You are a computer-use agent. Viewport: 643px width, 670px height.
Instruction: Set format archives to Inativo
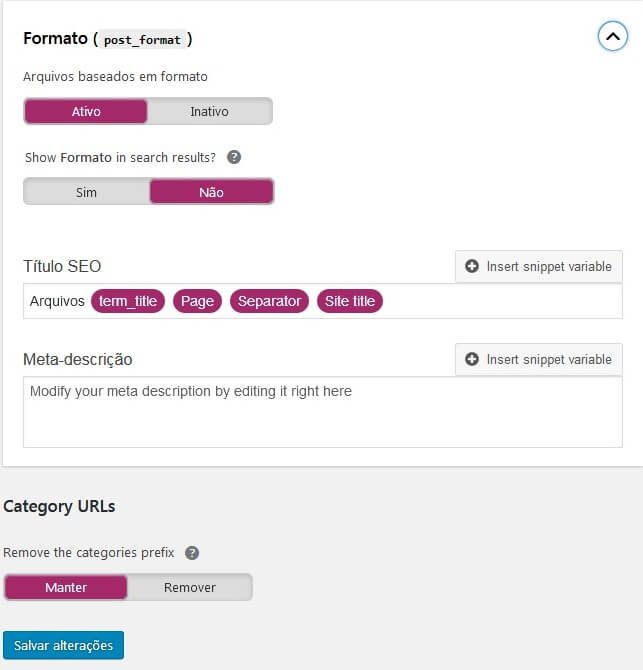pyautogui.click(x=209, y=112)
